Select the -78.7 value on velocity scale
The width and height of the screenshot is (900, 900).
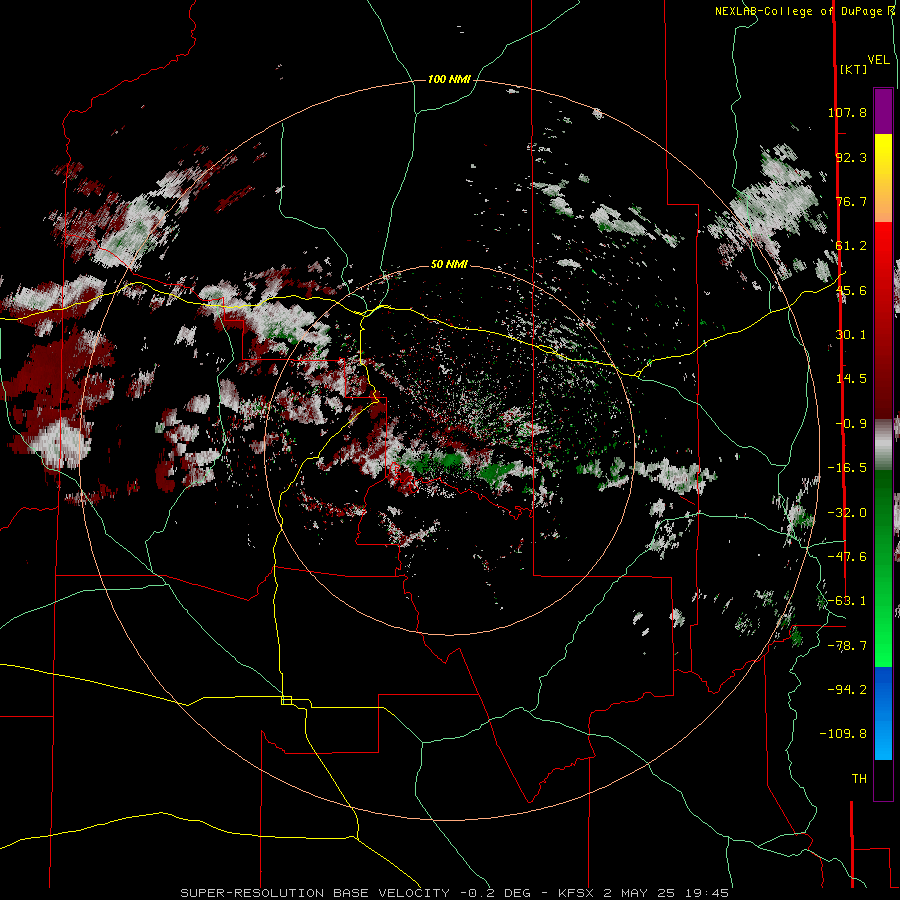tap(847, 646)
